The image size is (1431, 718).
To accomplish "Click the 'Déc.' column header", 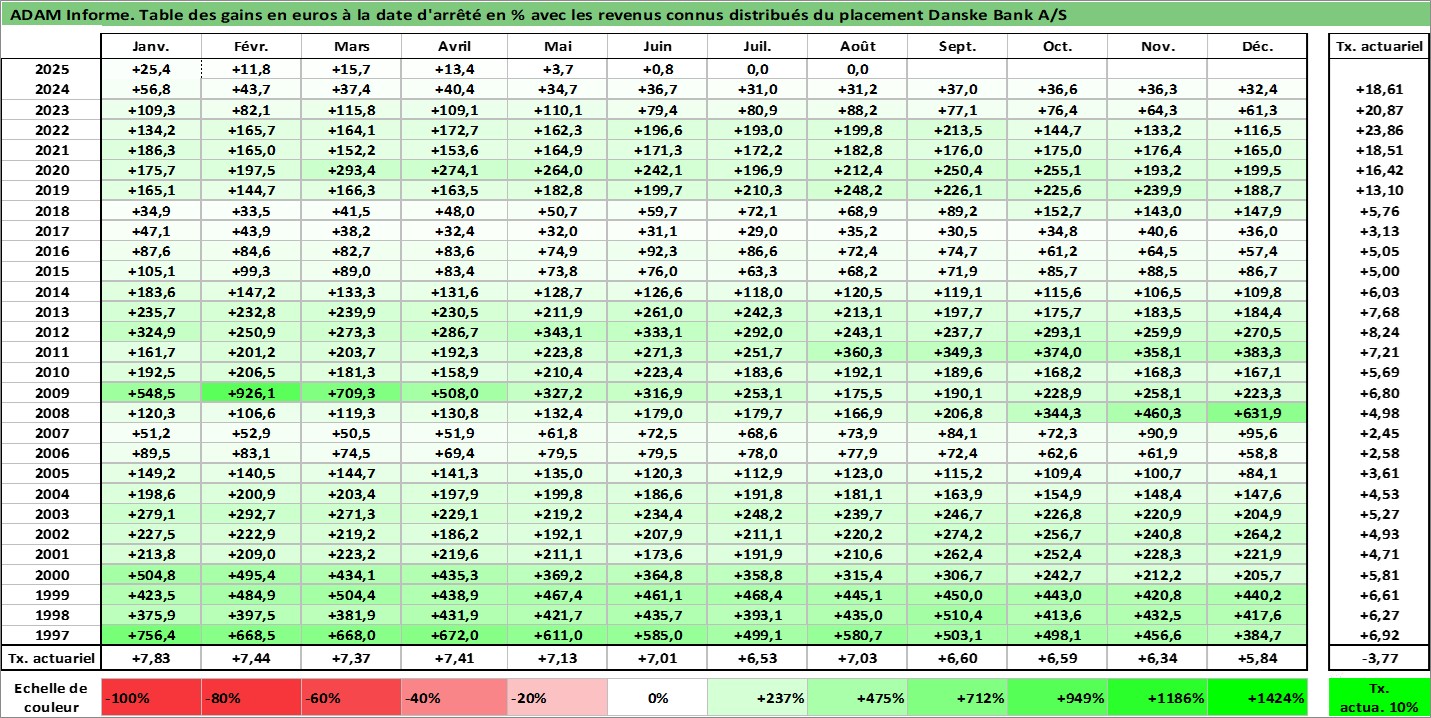I will (x=1257, y=47).
